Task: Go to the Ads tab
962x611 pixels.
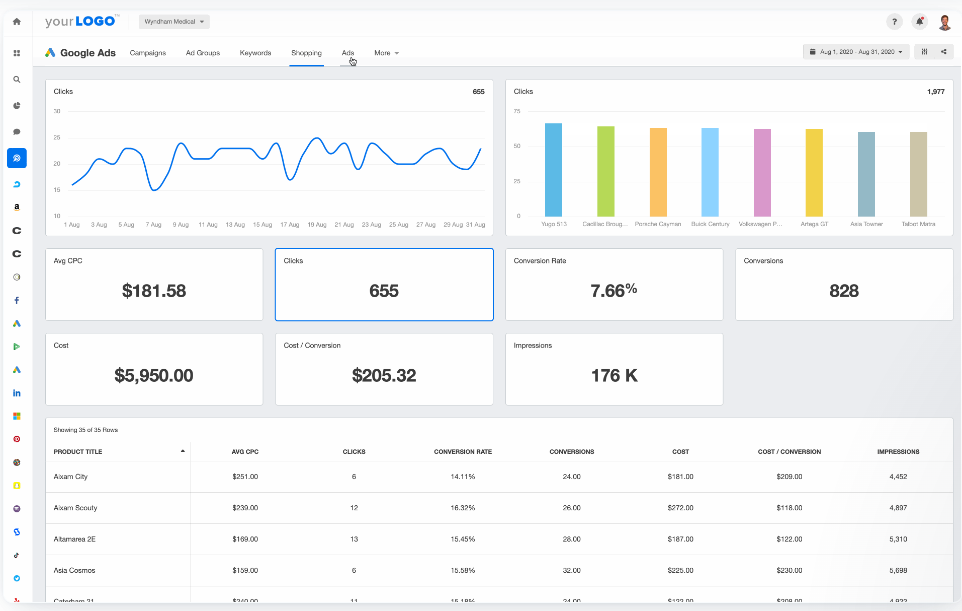Action: pyautogui.click(x=348, y=53)
